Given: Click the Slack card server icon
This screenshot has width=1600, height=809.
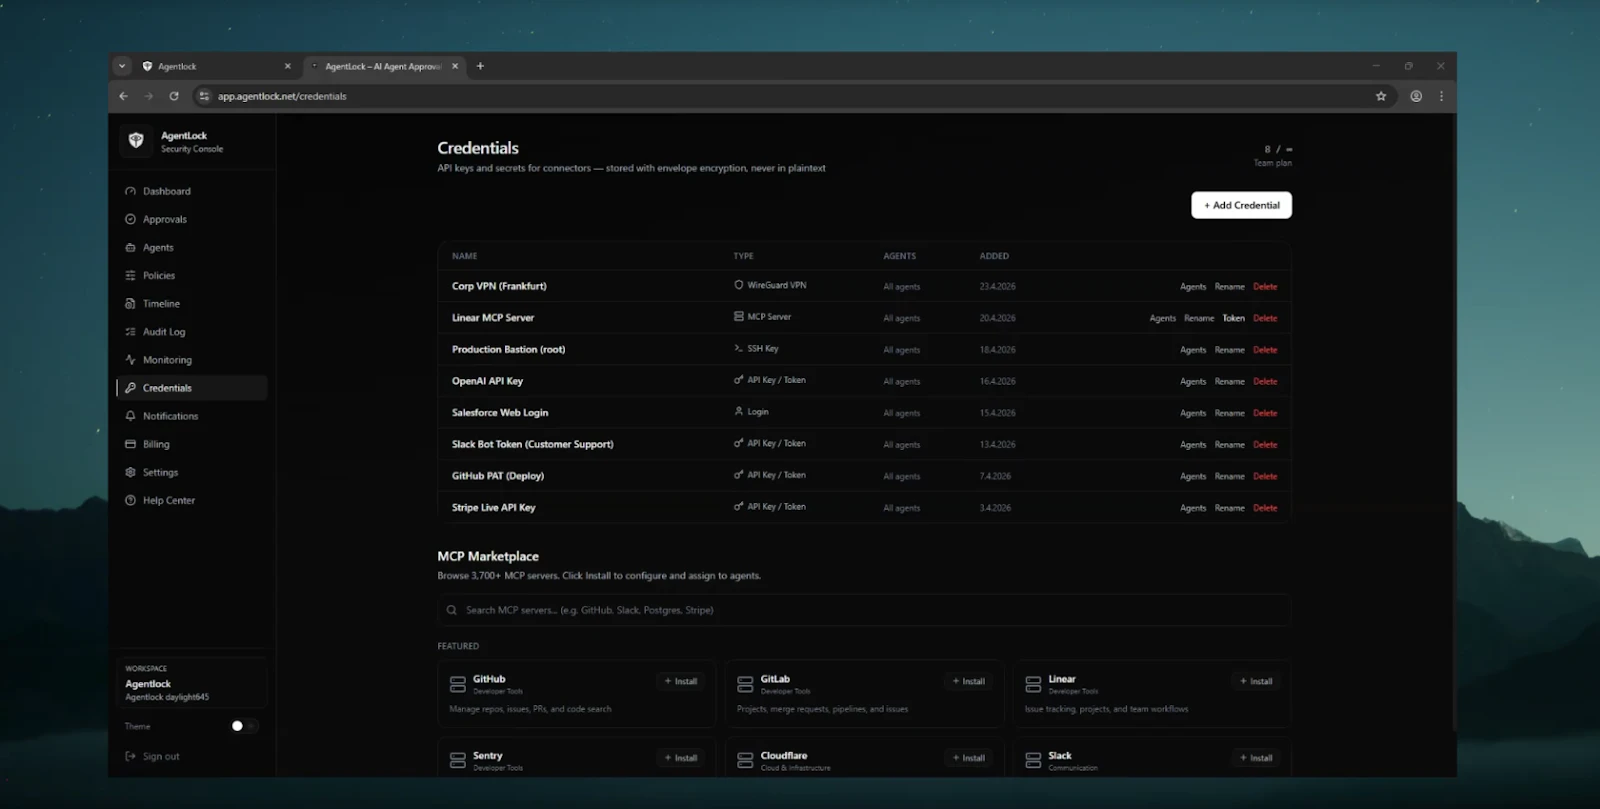Looking at the screenshot, I should pos(1033,761).
